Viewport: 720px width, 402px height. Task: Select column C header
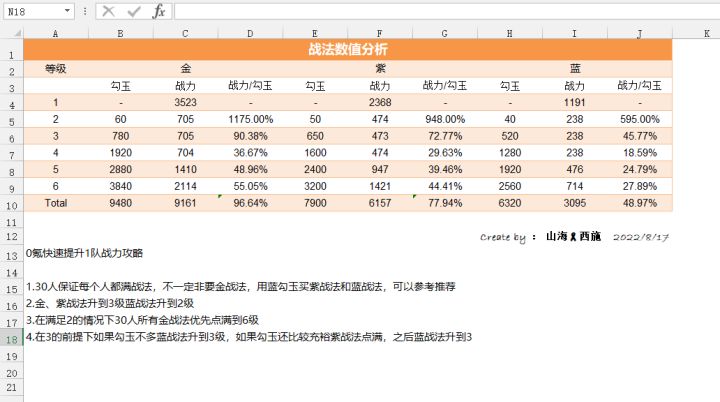[185, 34]
